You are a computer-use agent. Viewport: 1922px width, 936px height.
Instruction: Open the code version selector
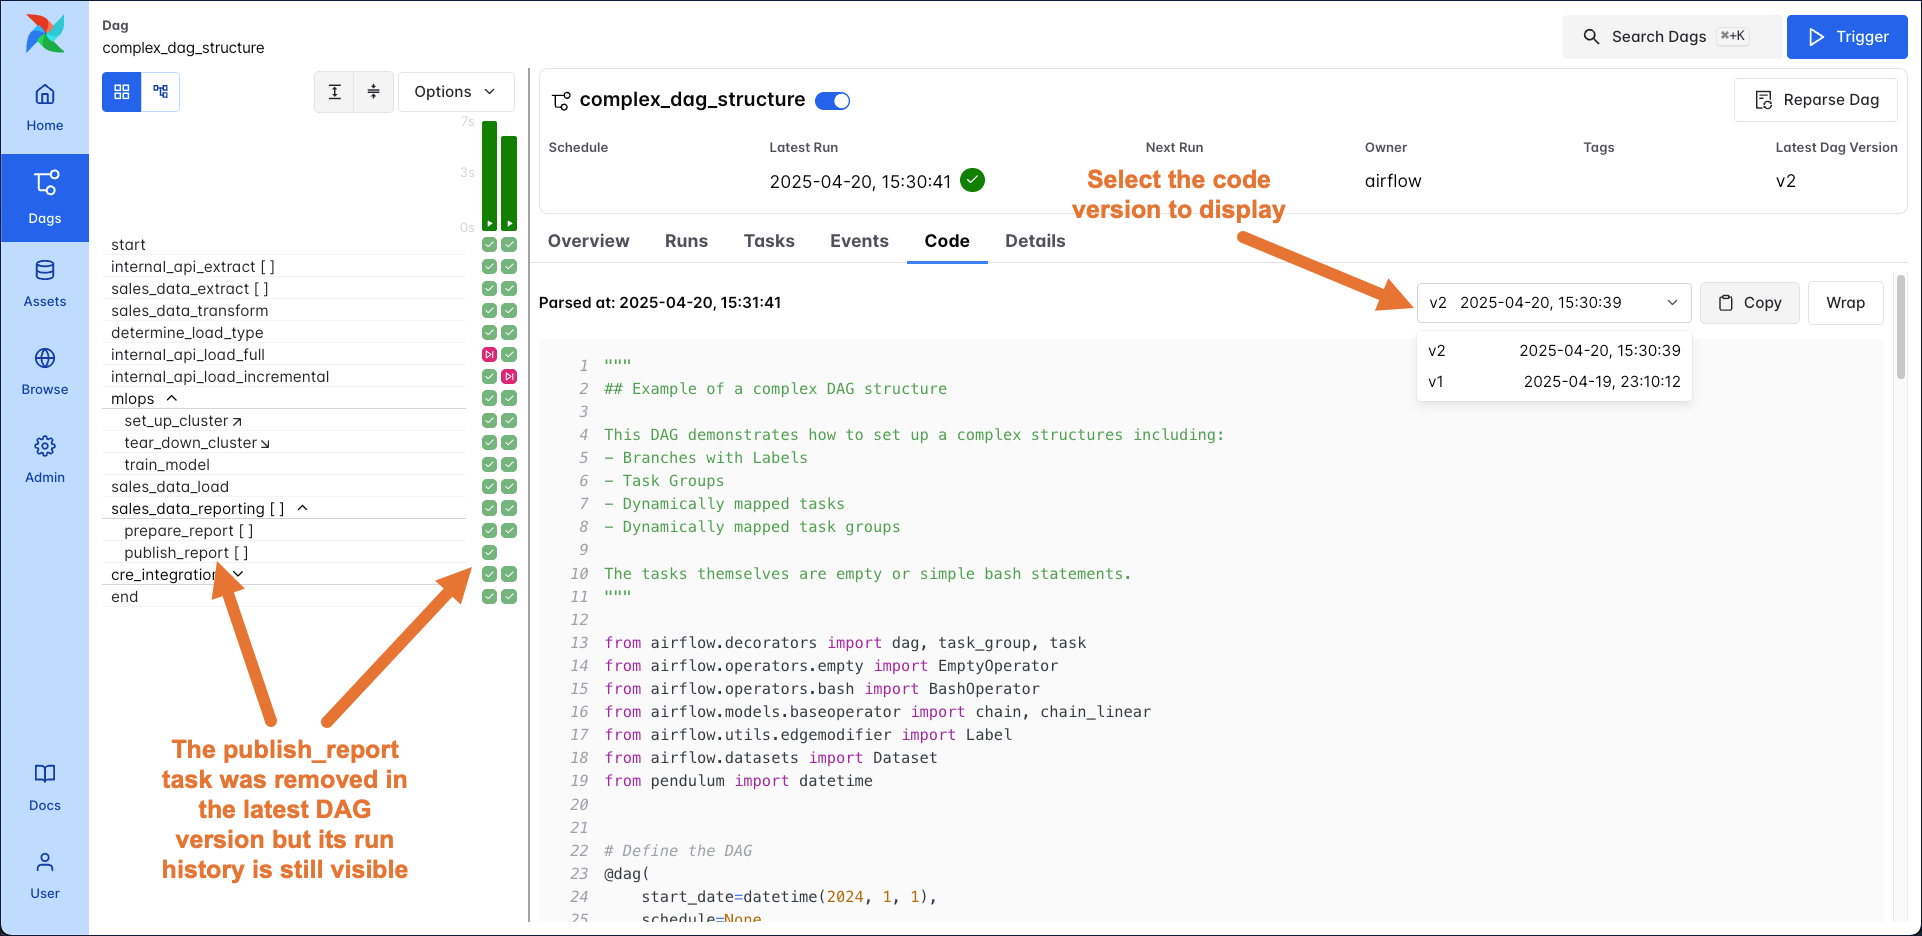click(x=1553, y=302)
